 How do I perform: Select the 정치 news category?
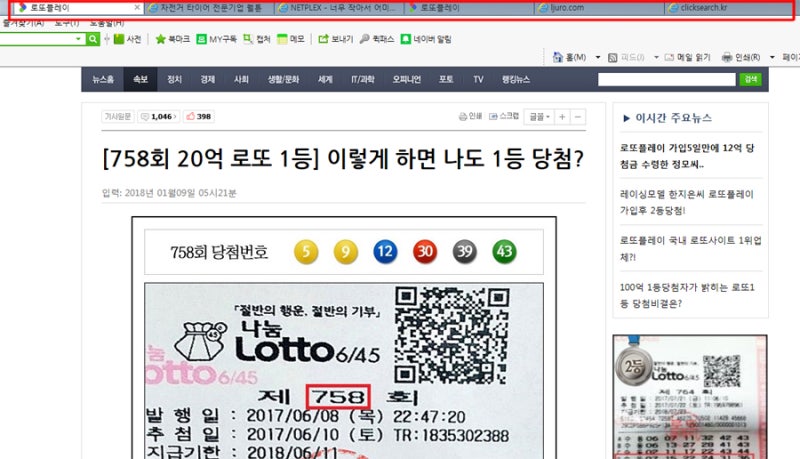pos(174,80)
